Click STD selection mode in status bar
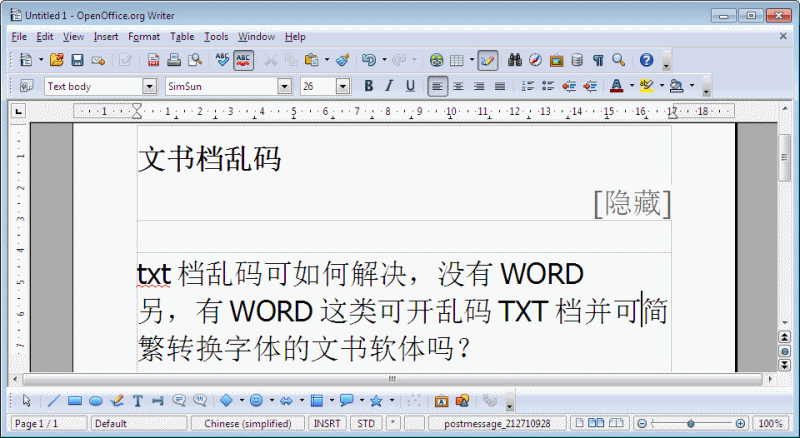Image resolution: width=800 pixels, height=438 pixels. pyautogui.click(x=366, y=424)
